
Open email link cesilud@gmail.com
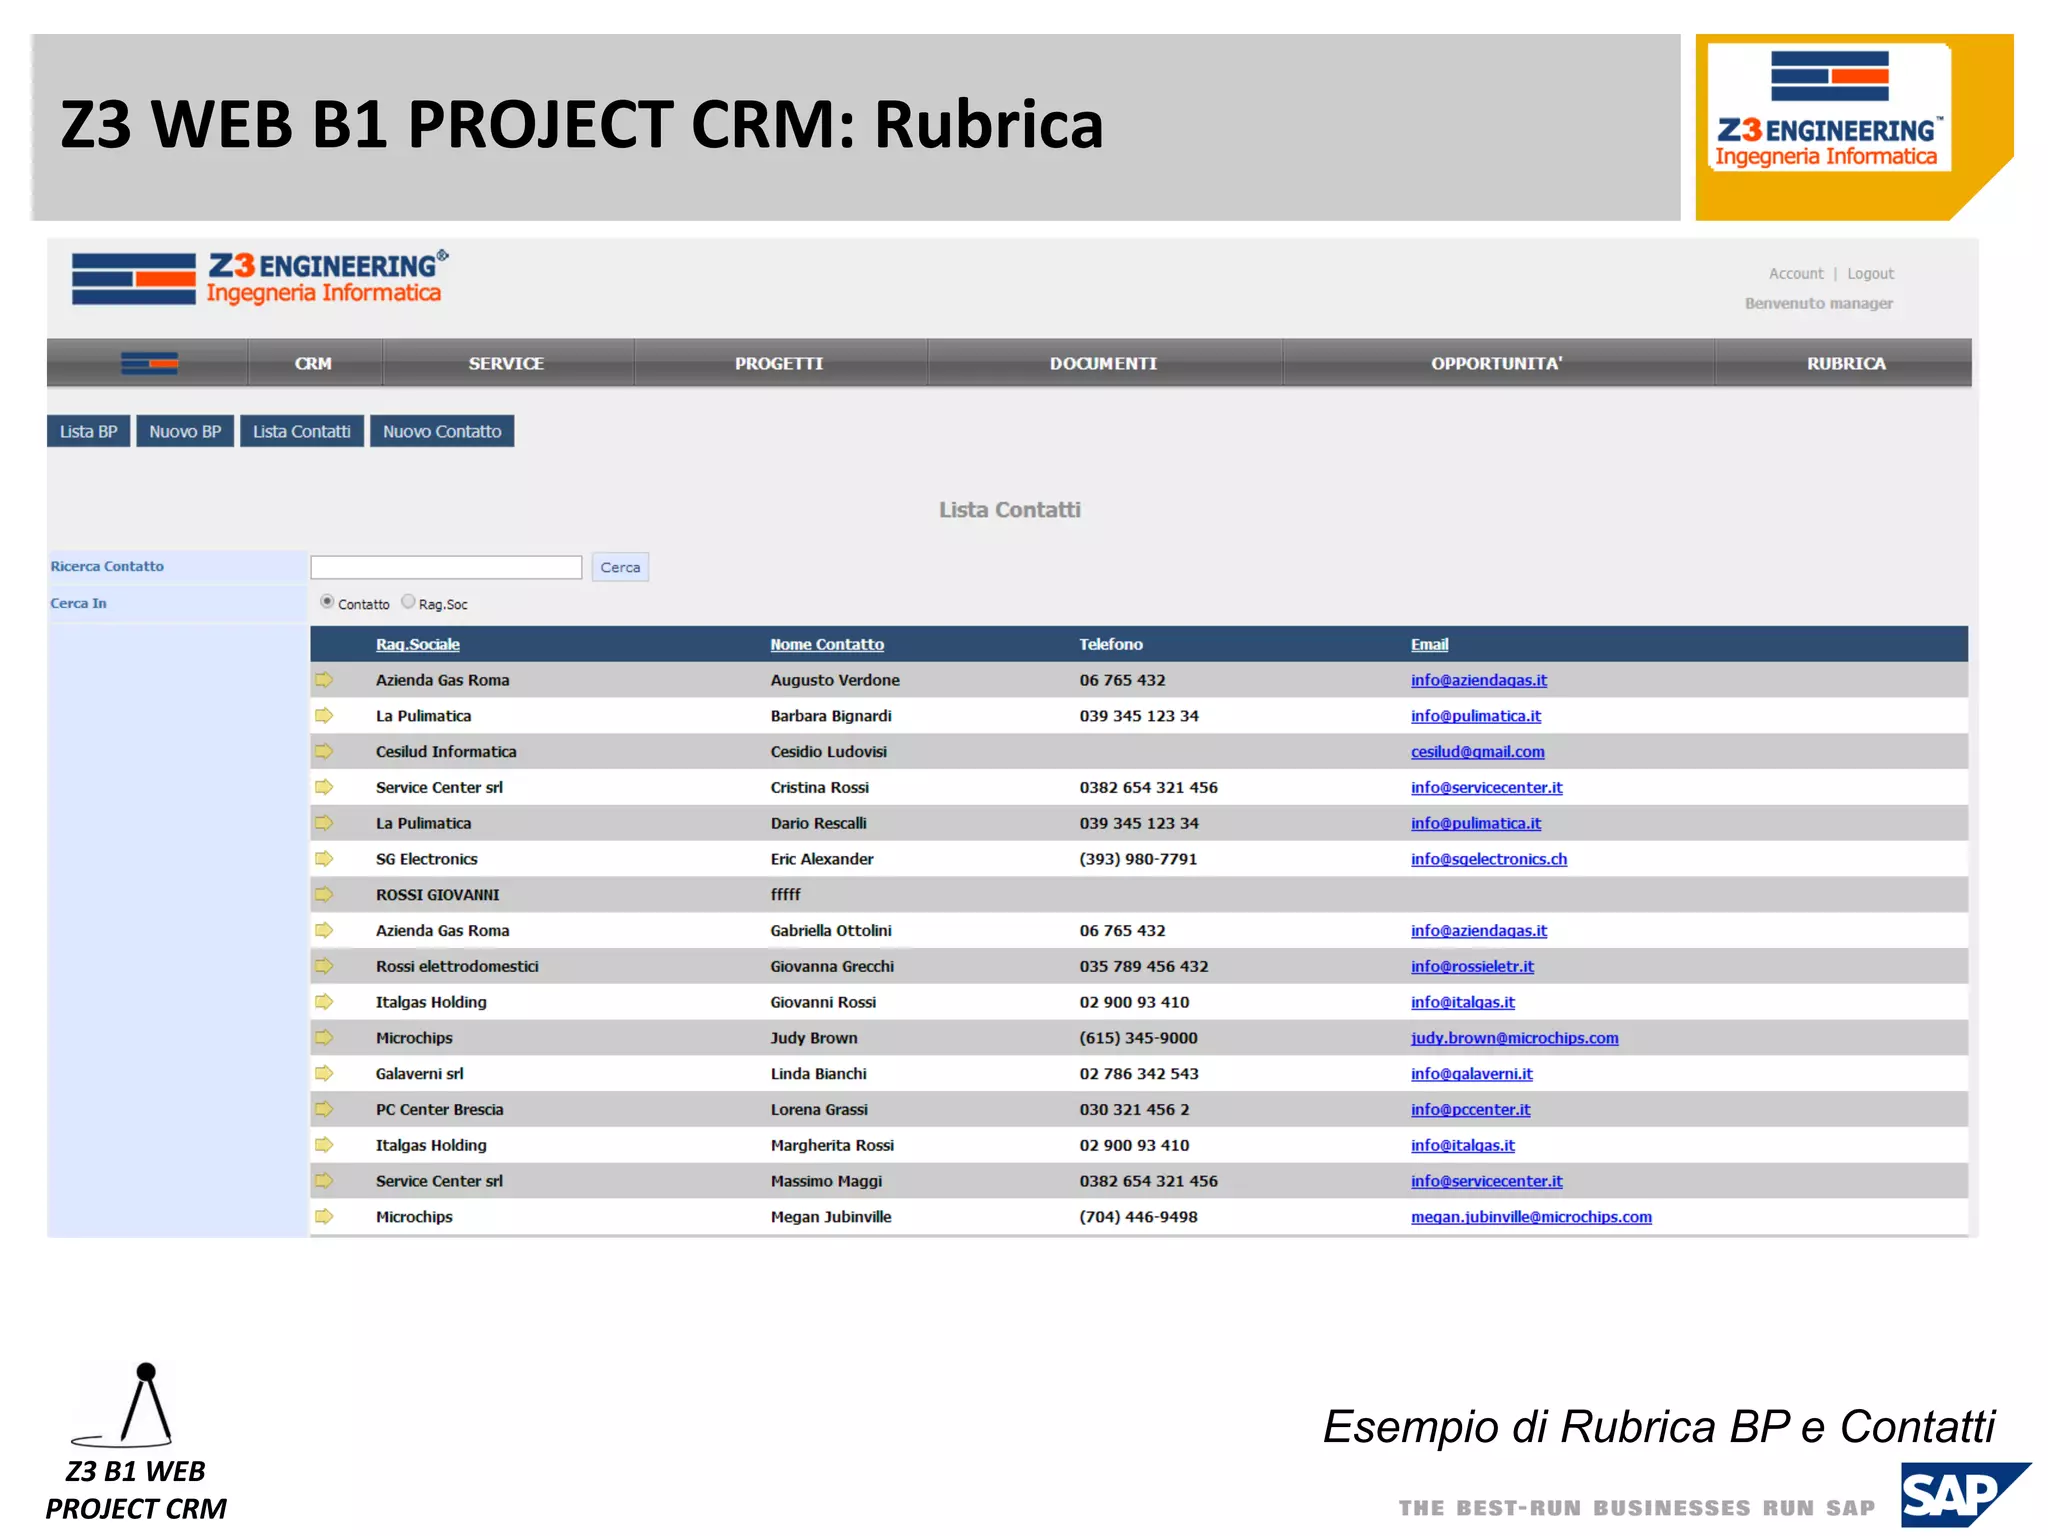tap(1477, 752)
